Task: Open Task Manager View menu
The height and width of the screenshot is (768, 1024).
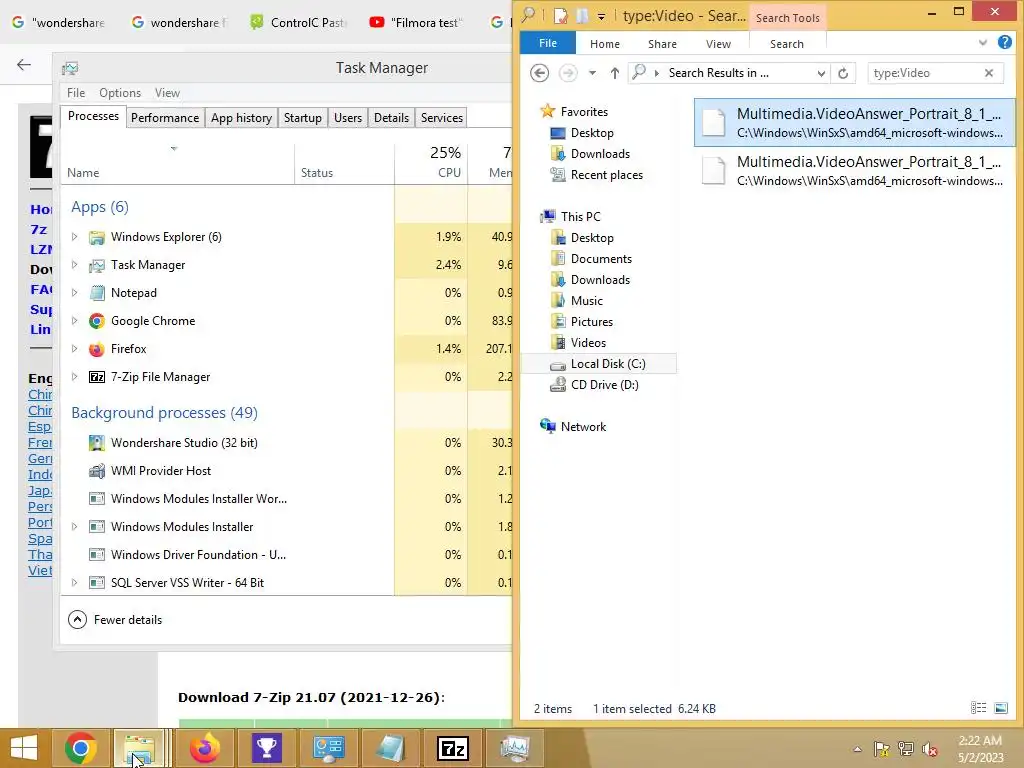Action: (x=167, y=93)
